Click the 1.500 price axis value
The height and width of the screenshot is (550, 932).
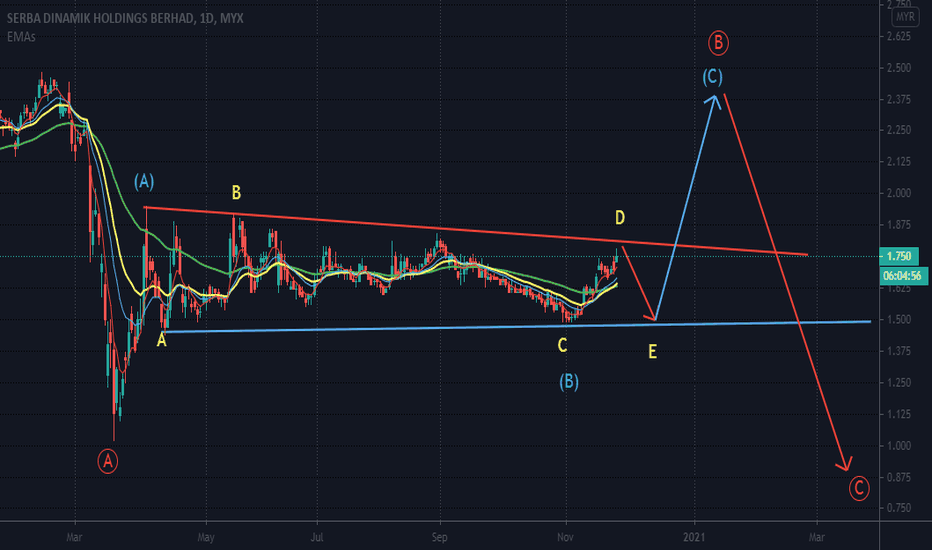[x=898, y=319]
